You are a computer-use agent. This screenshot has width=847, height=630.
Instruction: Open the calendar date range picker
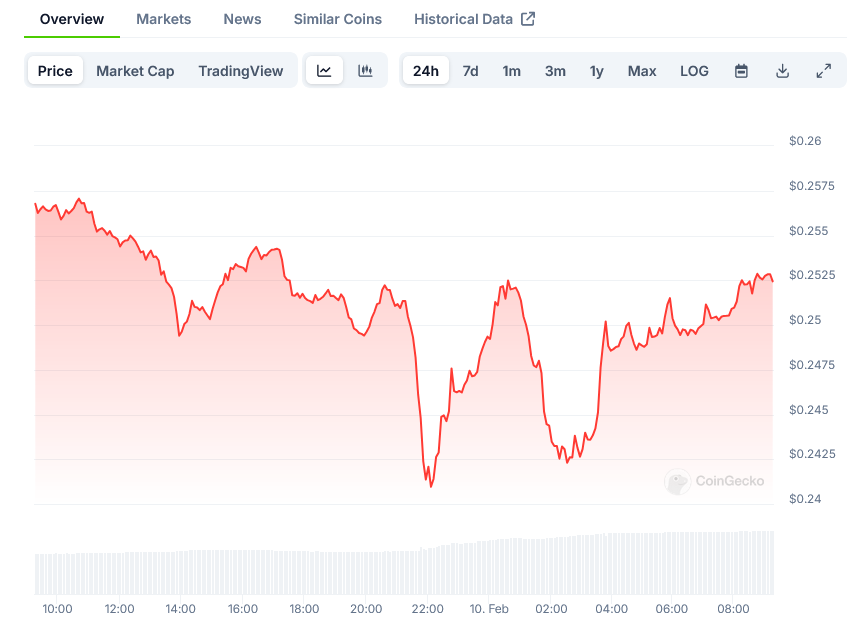741,71
